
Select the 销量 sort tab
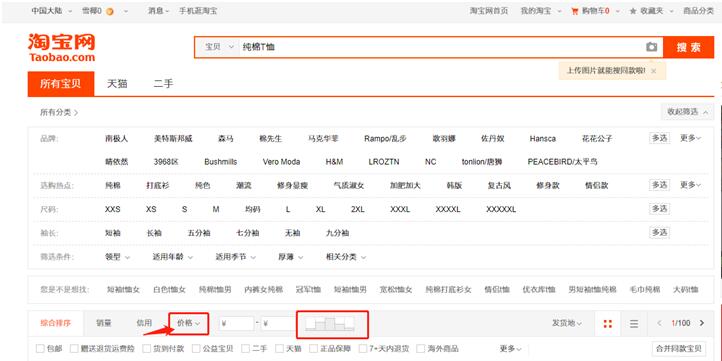pos(104,323)
